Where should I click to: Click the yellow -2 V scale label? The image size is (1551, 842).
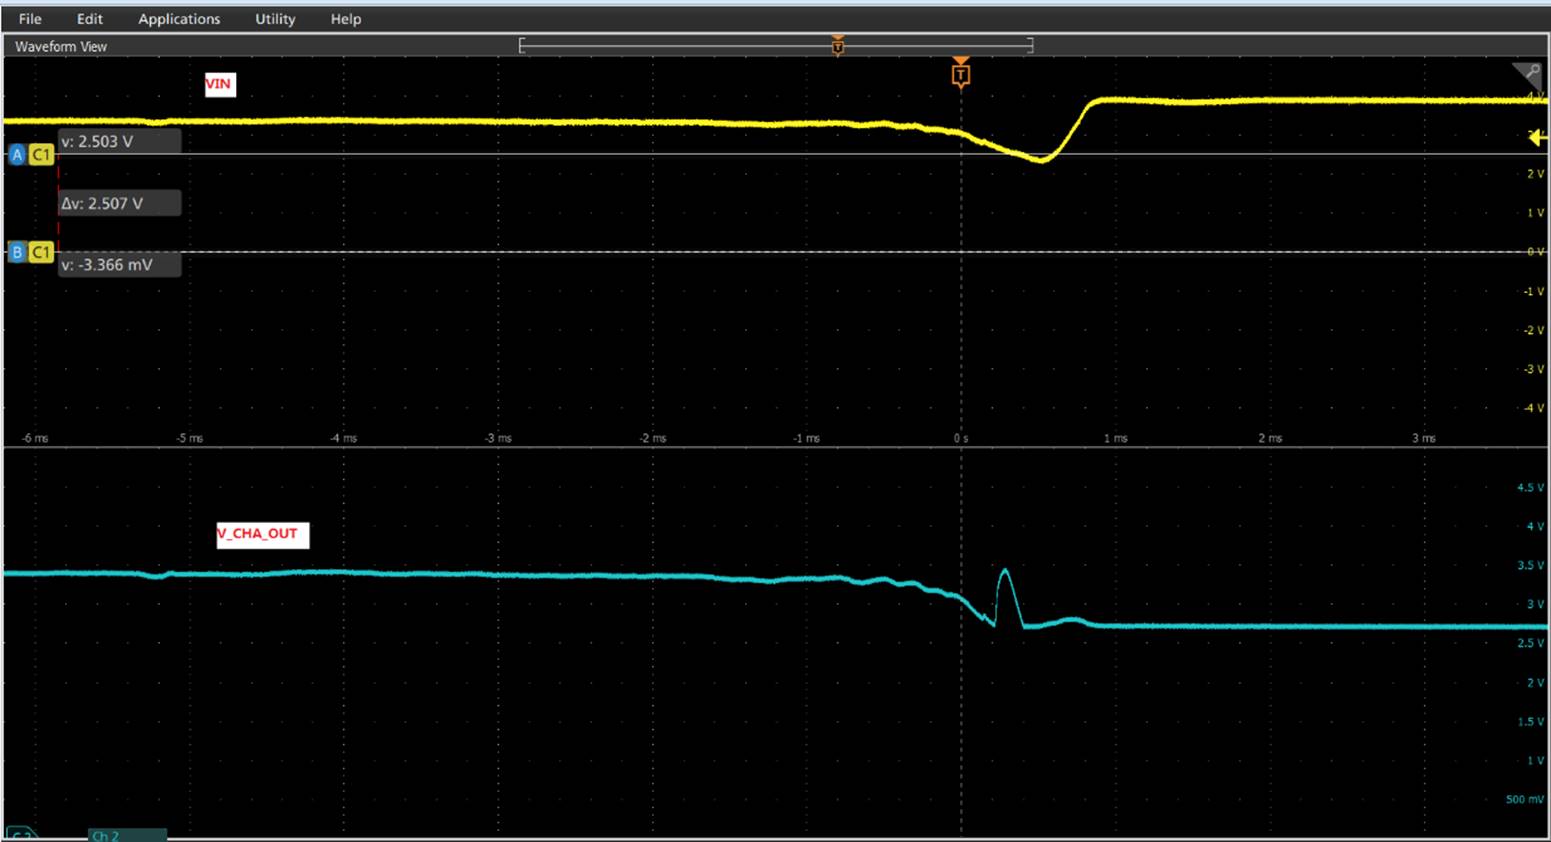1534,330
